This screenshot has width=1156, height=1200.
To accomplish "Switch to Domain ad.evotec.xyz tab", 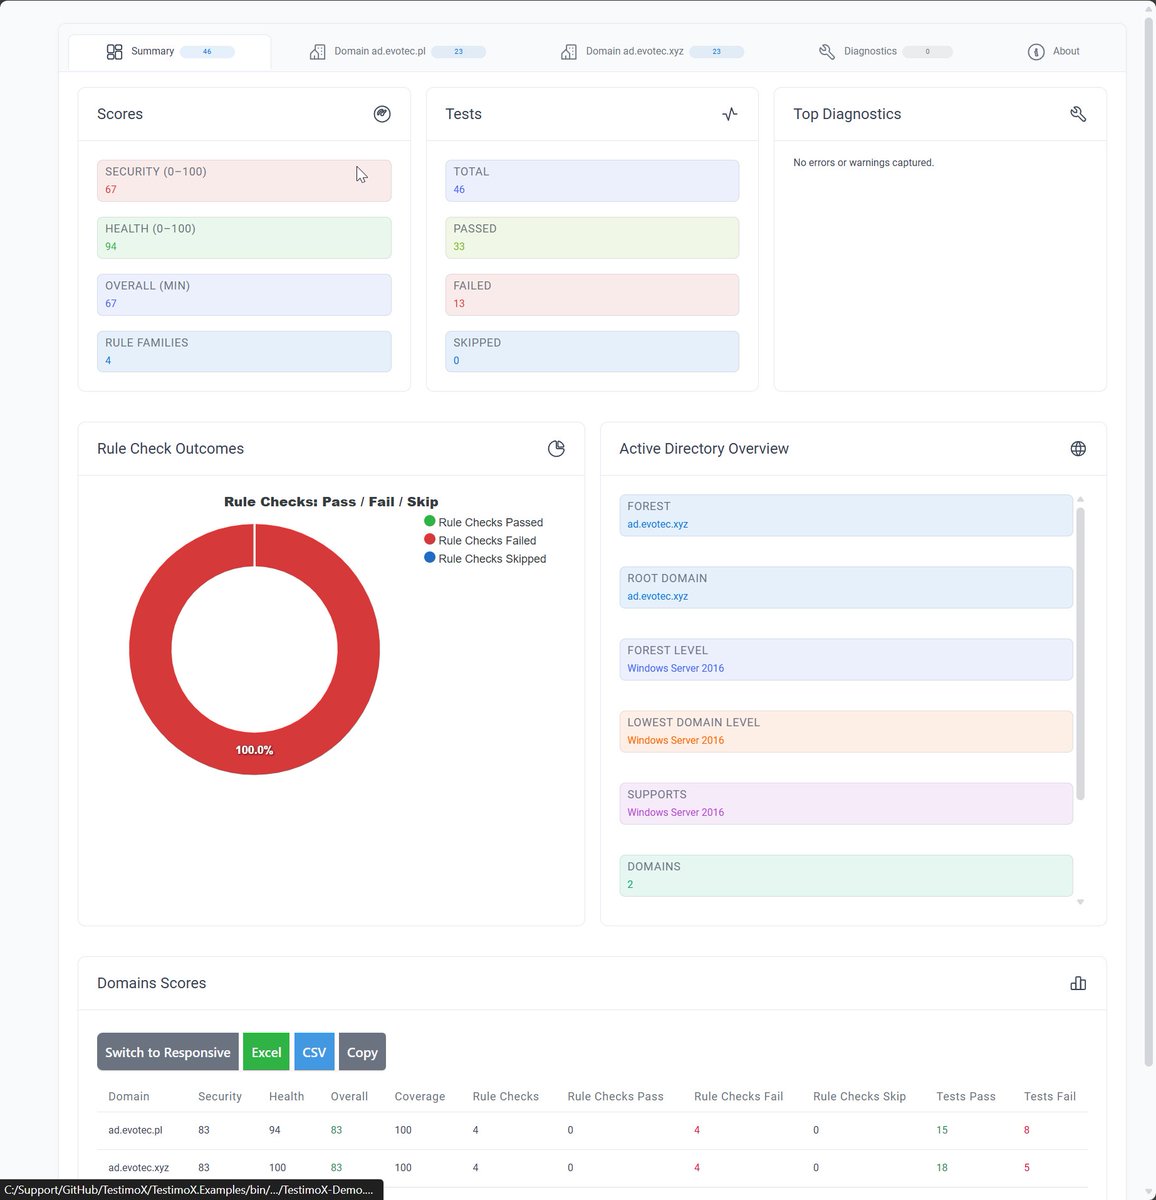I will 651,52.
